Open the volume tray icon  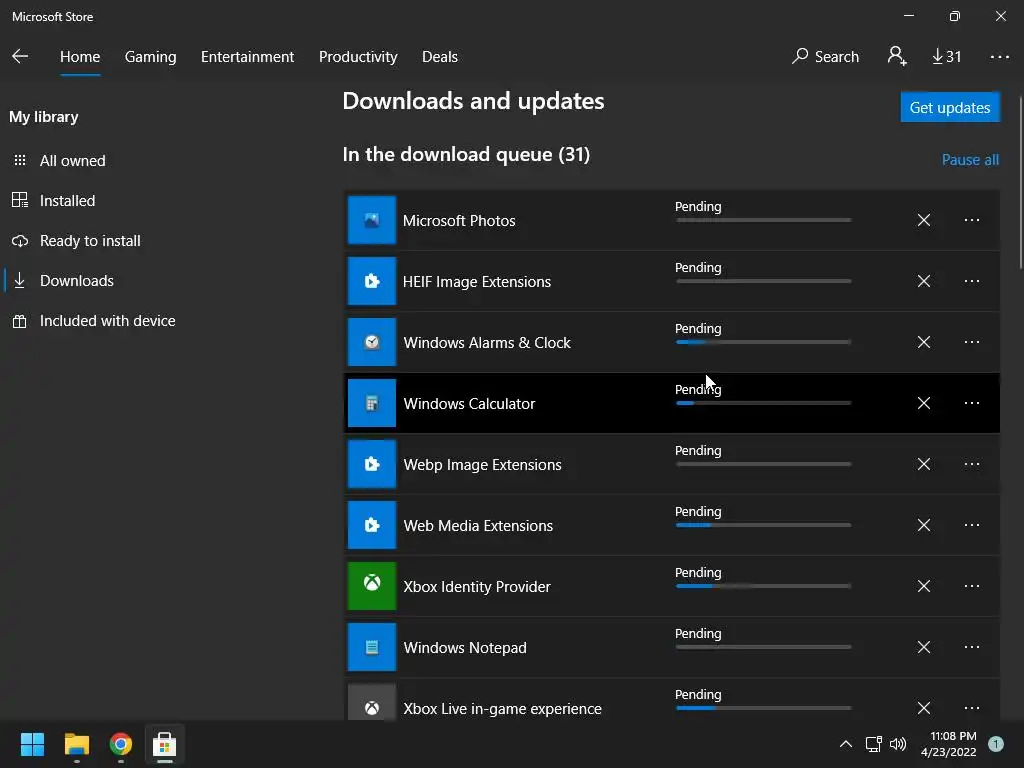(899, 744)
